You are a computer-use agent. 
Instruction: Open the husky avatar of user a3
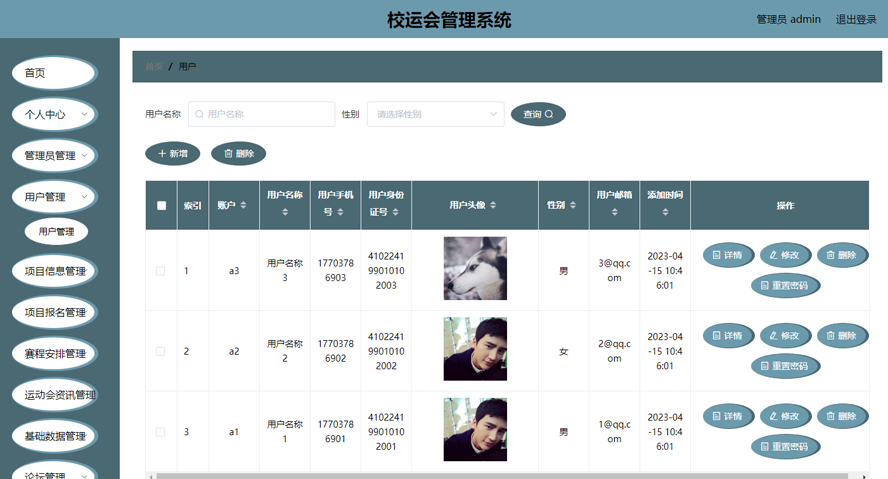coord(475,268)
